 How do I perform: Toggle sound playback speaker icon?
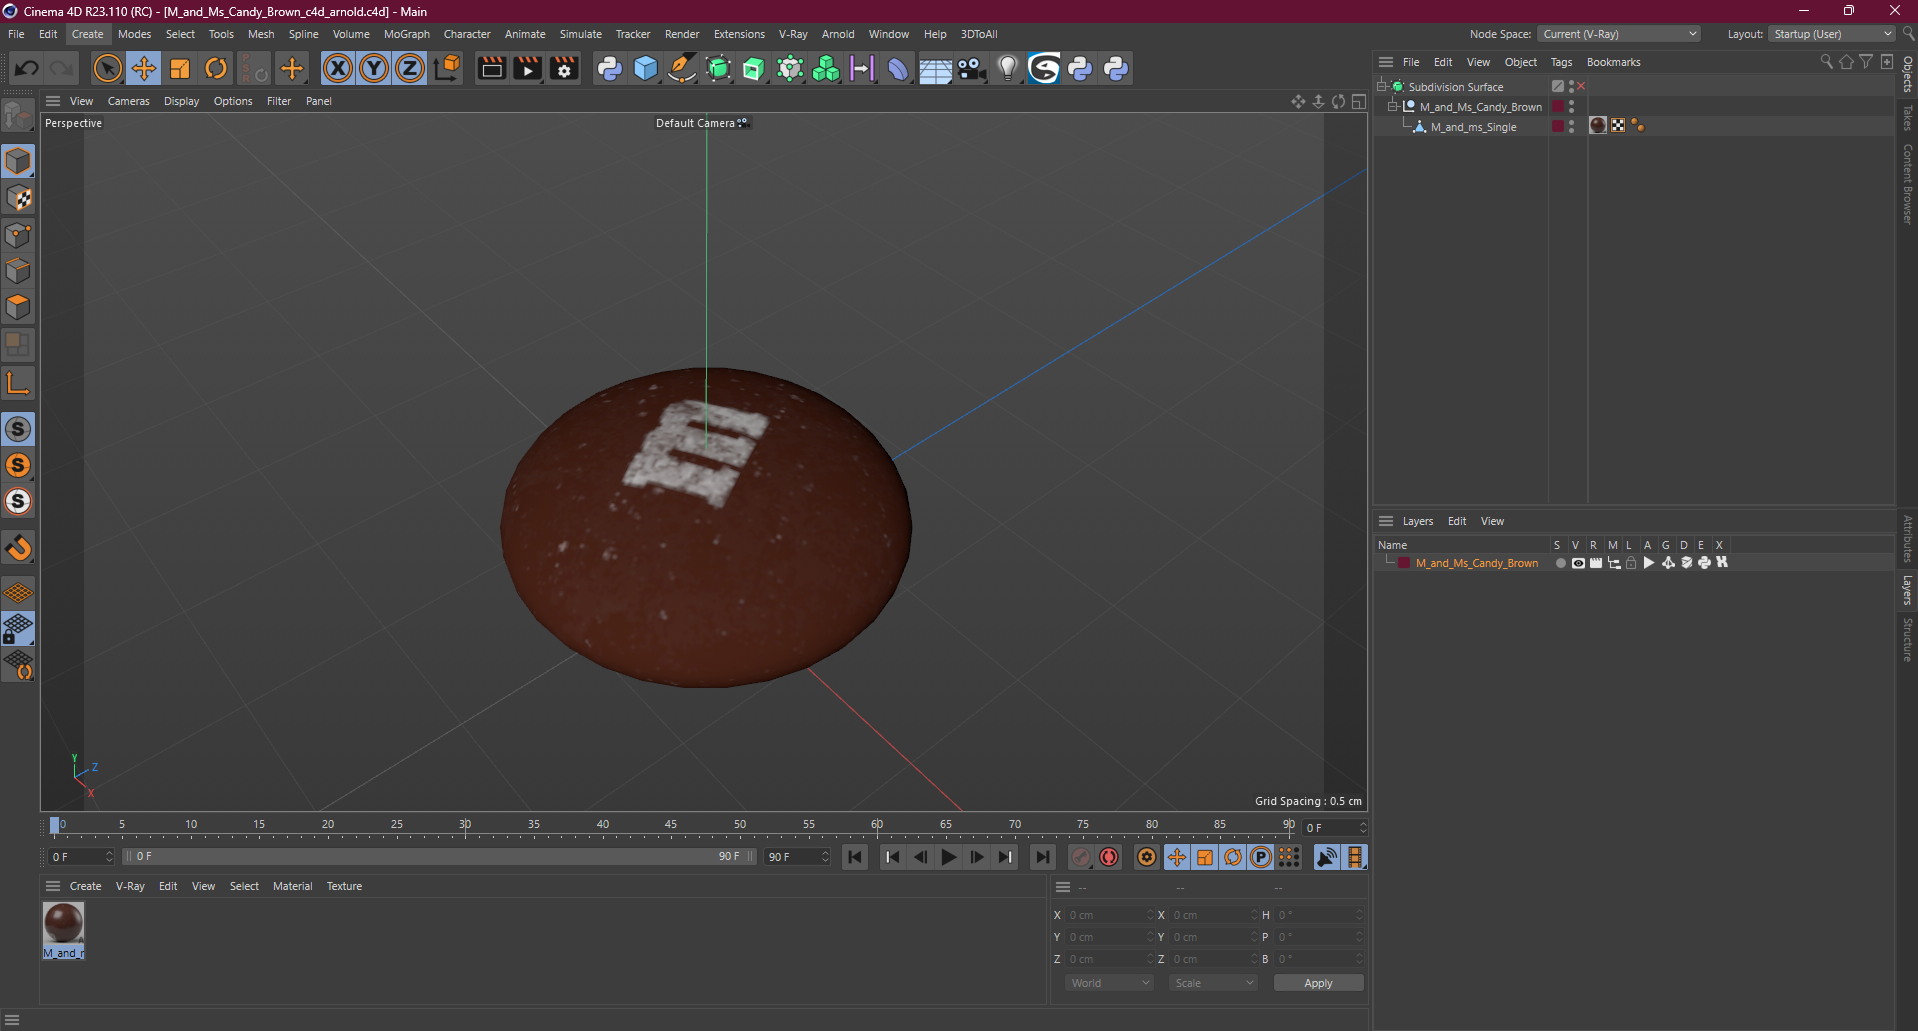coord(1327,857)
